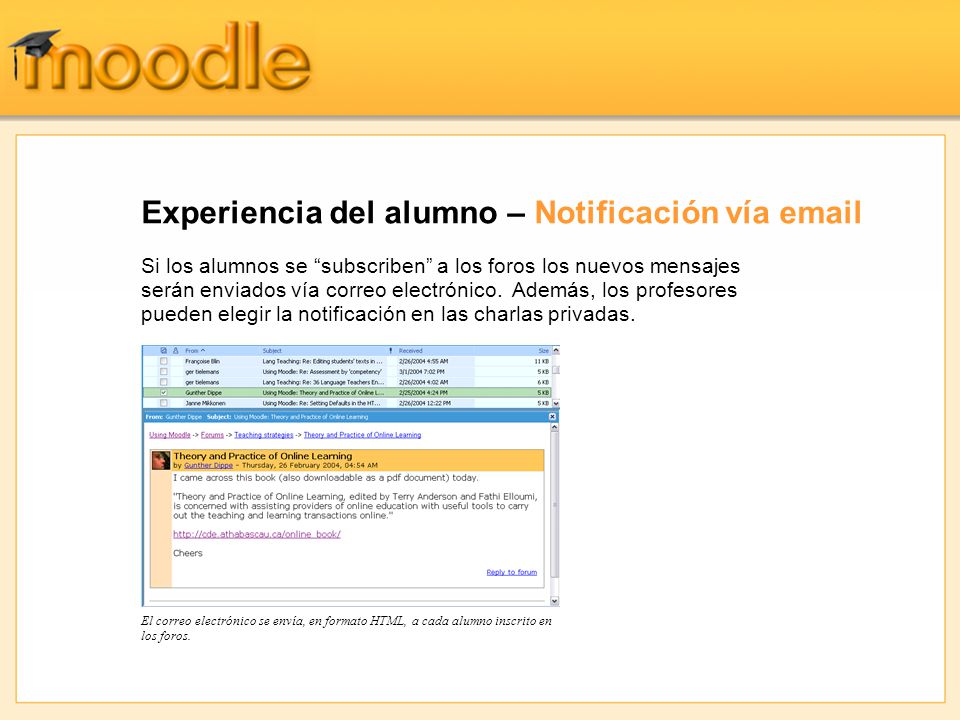Select the 'Assessment by competency' email subject
The height and width of the screenshot is (720, 960).
322,372
